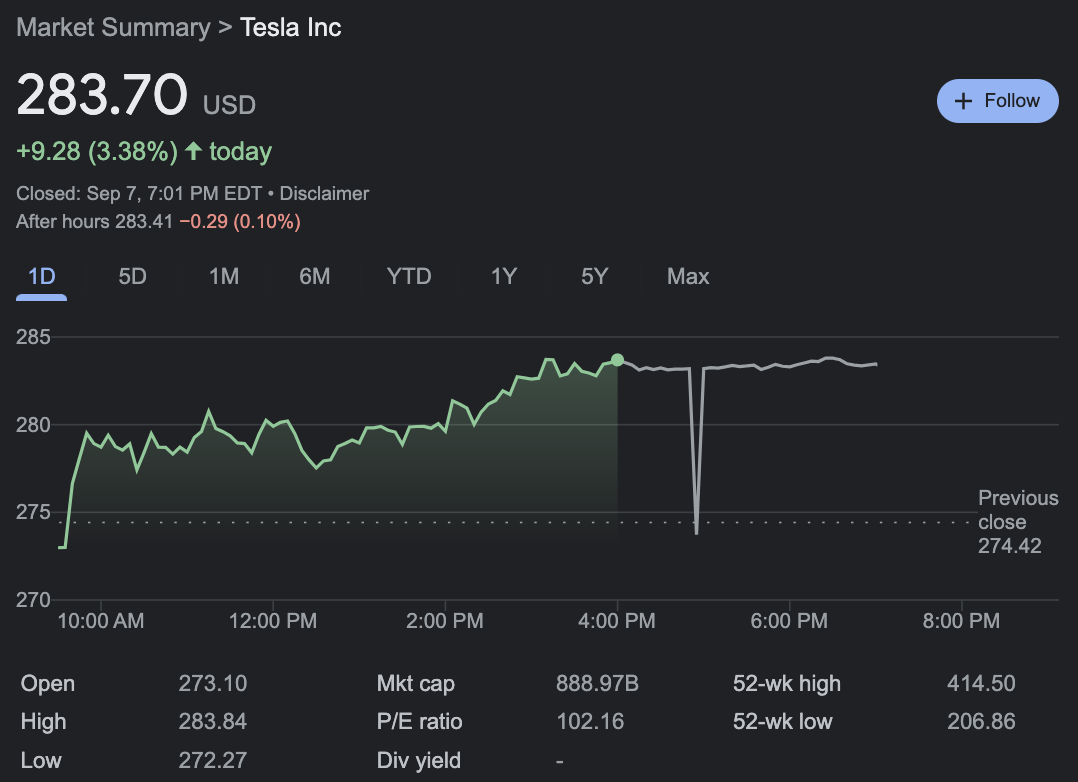Open the Market Summary breadcrumb link
Image resolution: width=1078 pixels, height=782 pixels.
point(113,28)
